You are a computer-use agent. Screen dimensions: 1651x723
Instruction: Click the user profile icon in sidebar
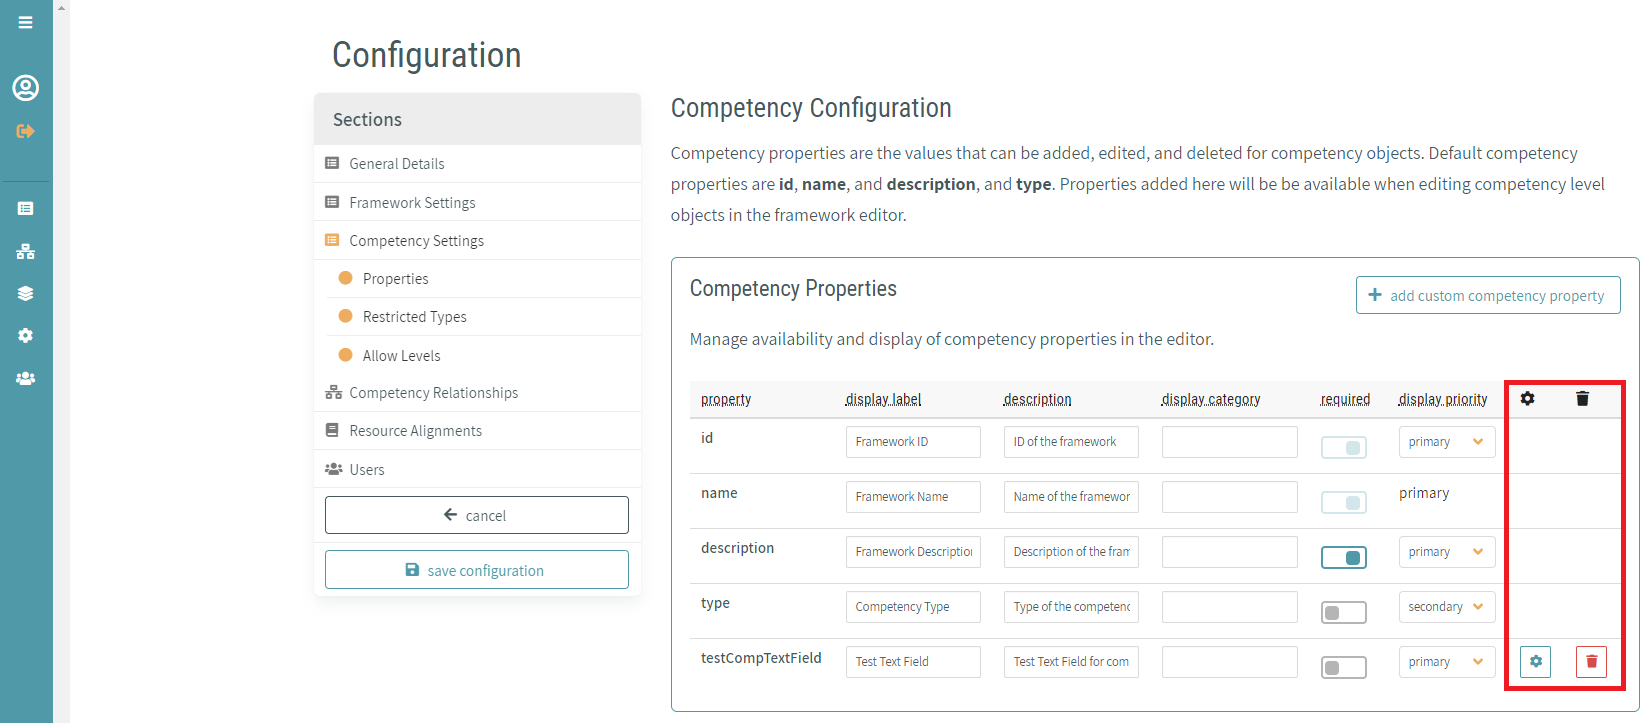pyautogui.click(x=25, y=88)
